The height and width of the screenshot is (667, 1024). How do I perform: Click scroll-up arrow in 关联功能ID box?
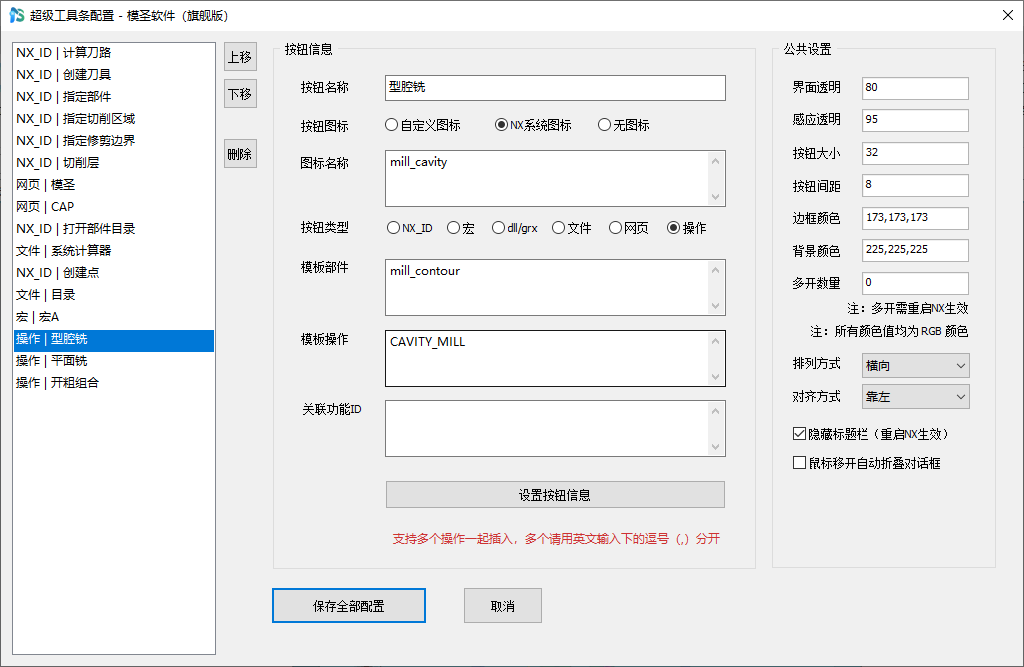pos(716,411)
